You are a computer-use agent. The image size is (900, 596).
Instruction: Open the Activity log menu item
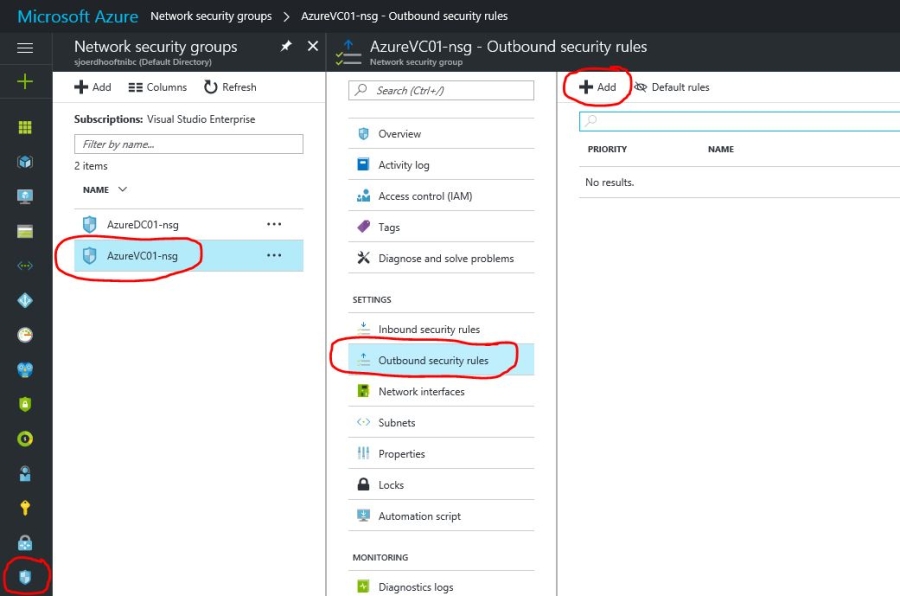tap(441, 165)
